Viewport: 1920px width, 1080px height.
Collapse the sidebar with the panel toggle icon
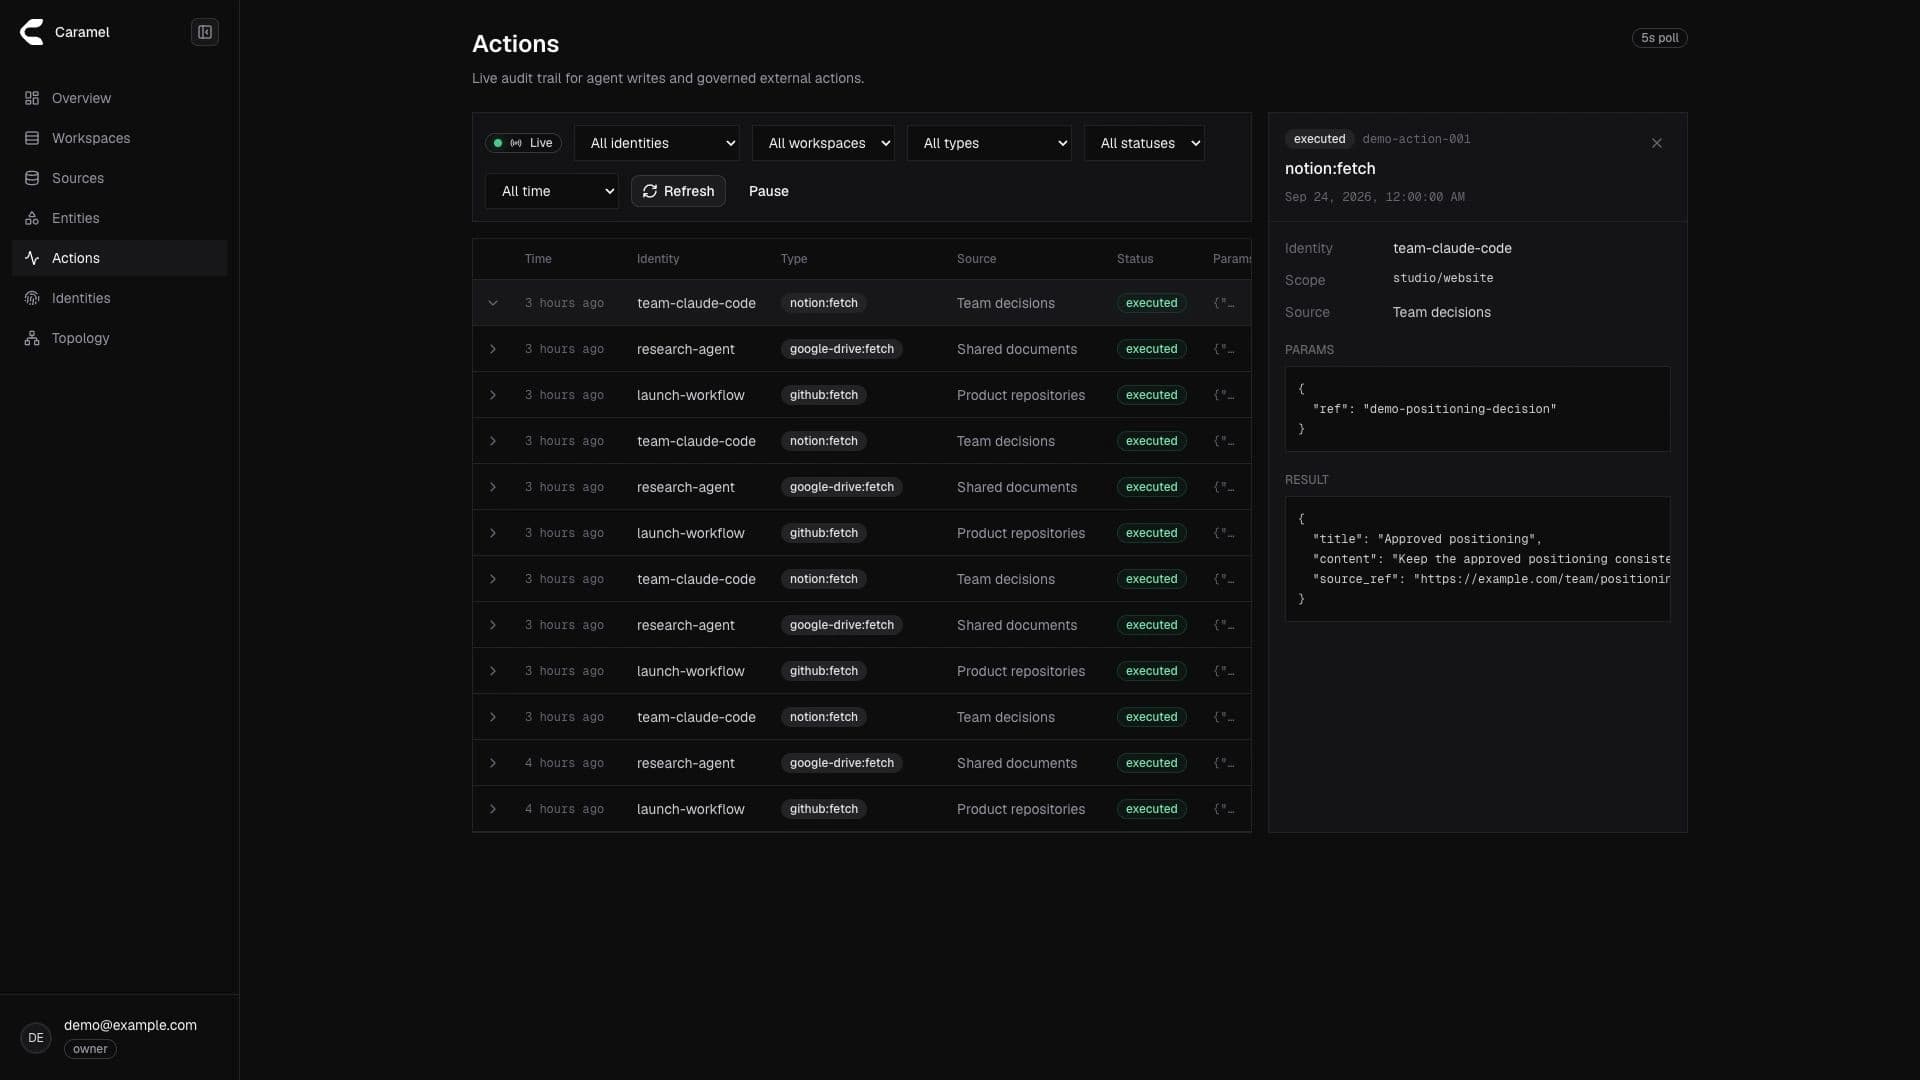(x=205, y=32)
